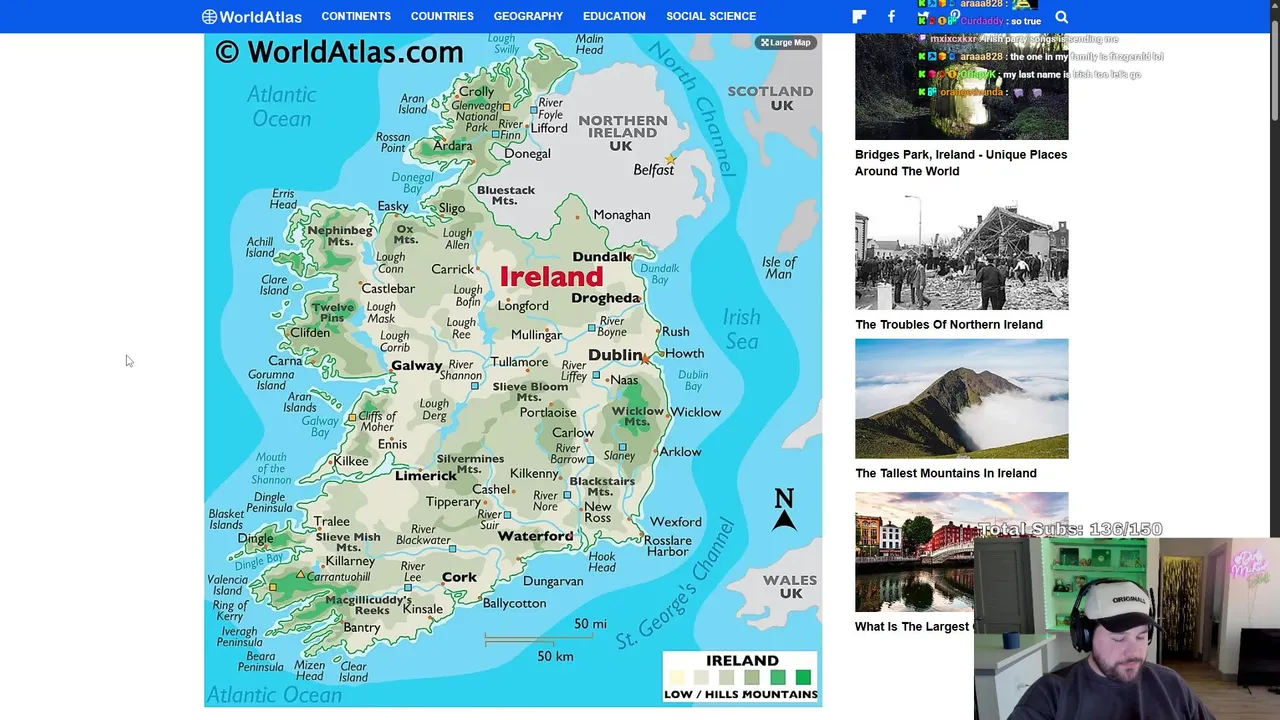1280x720 pixels.
Task: Click the Dundalk label on map
Action: tap(602, 257)
